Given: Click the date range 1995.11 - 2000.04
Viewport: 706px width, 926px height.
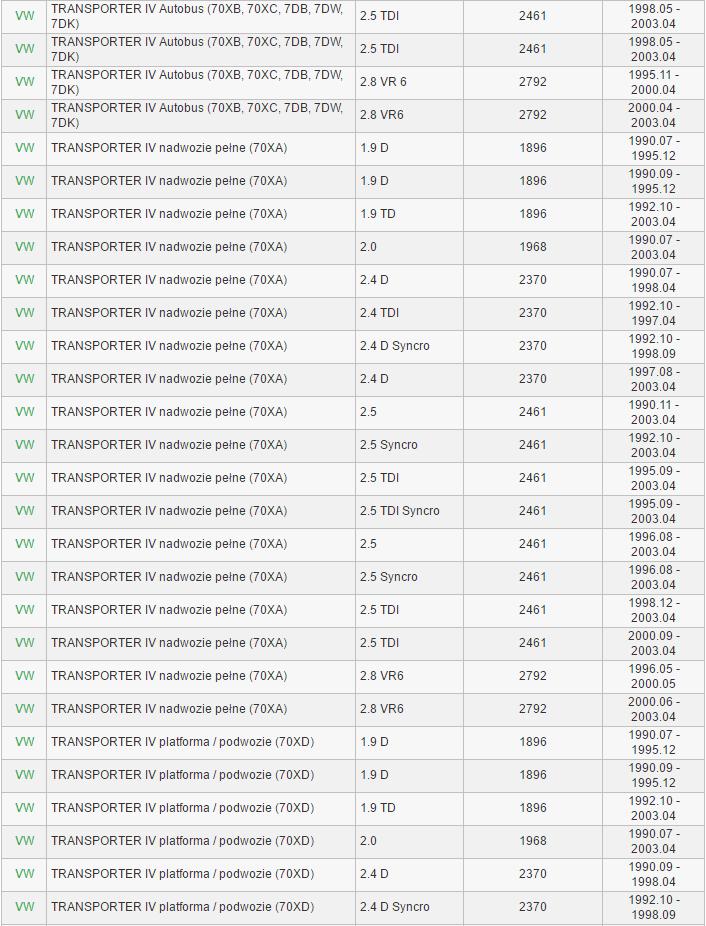Looking at the screenshot, I should tap(653, 82).
